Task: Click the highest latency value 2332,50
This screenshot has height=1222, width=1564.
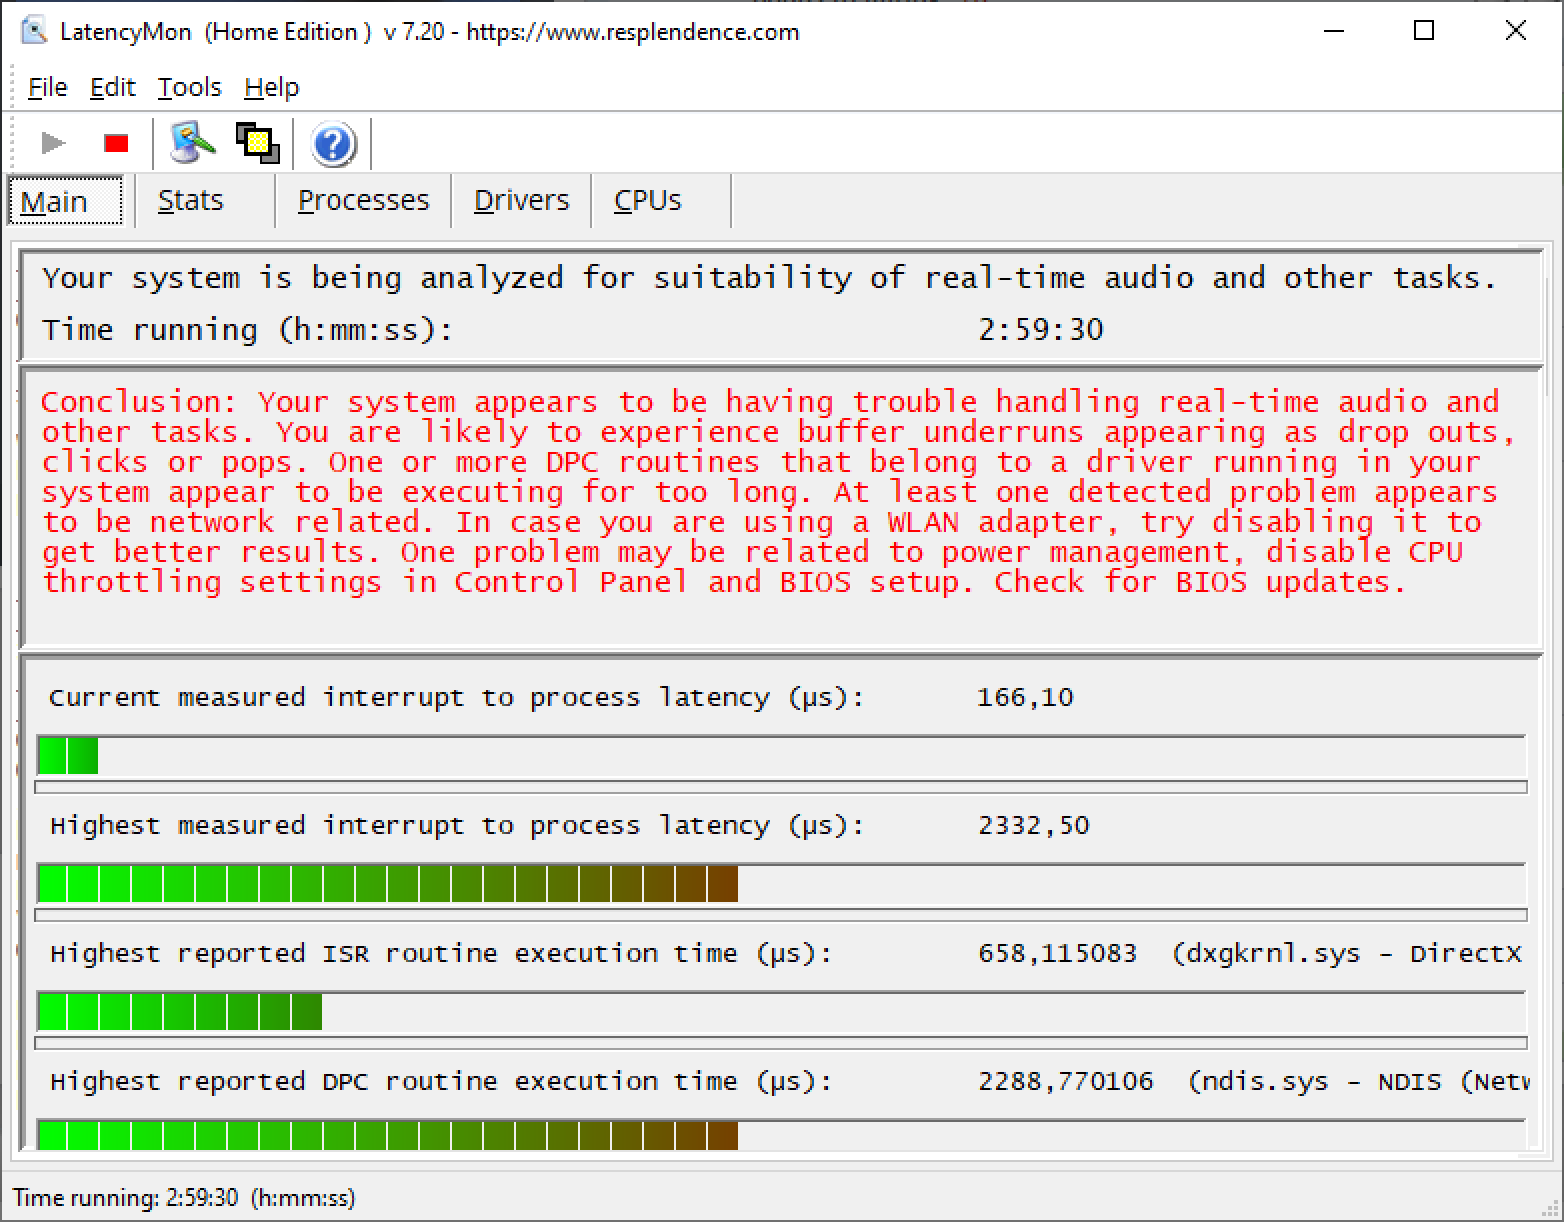Action: pos(1034,825)
